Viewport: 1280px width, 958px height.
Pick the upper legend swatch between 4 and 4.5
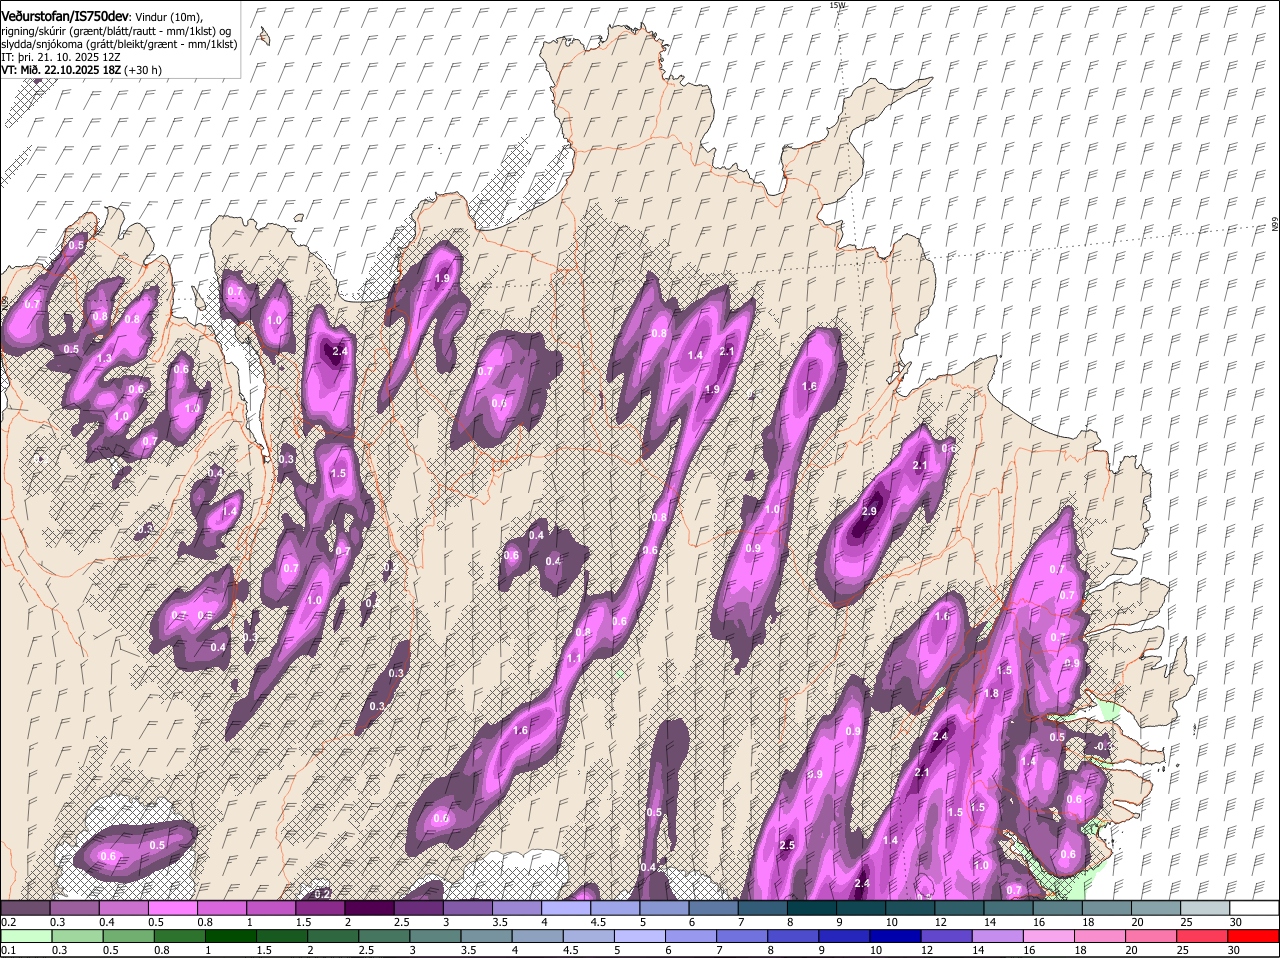[565, 907]
